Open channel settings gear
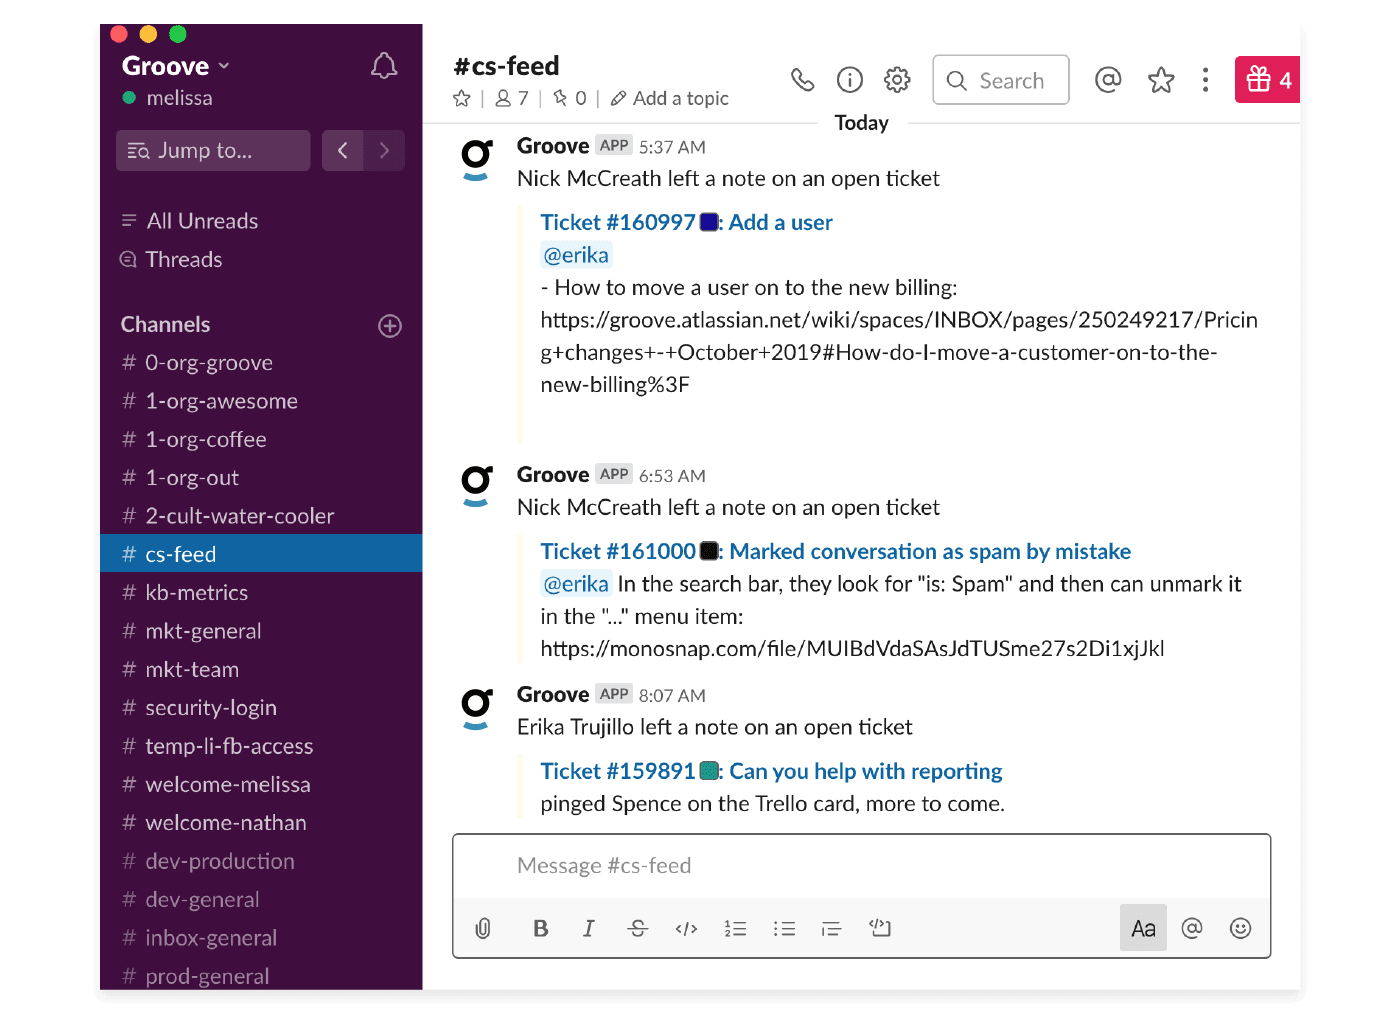 [x=897, y=79]
